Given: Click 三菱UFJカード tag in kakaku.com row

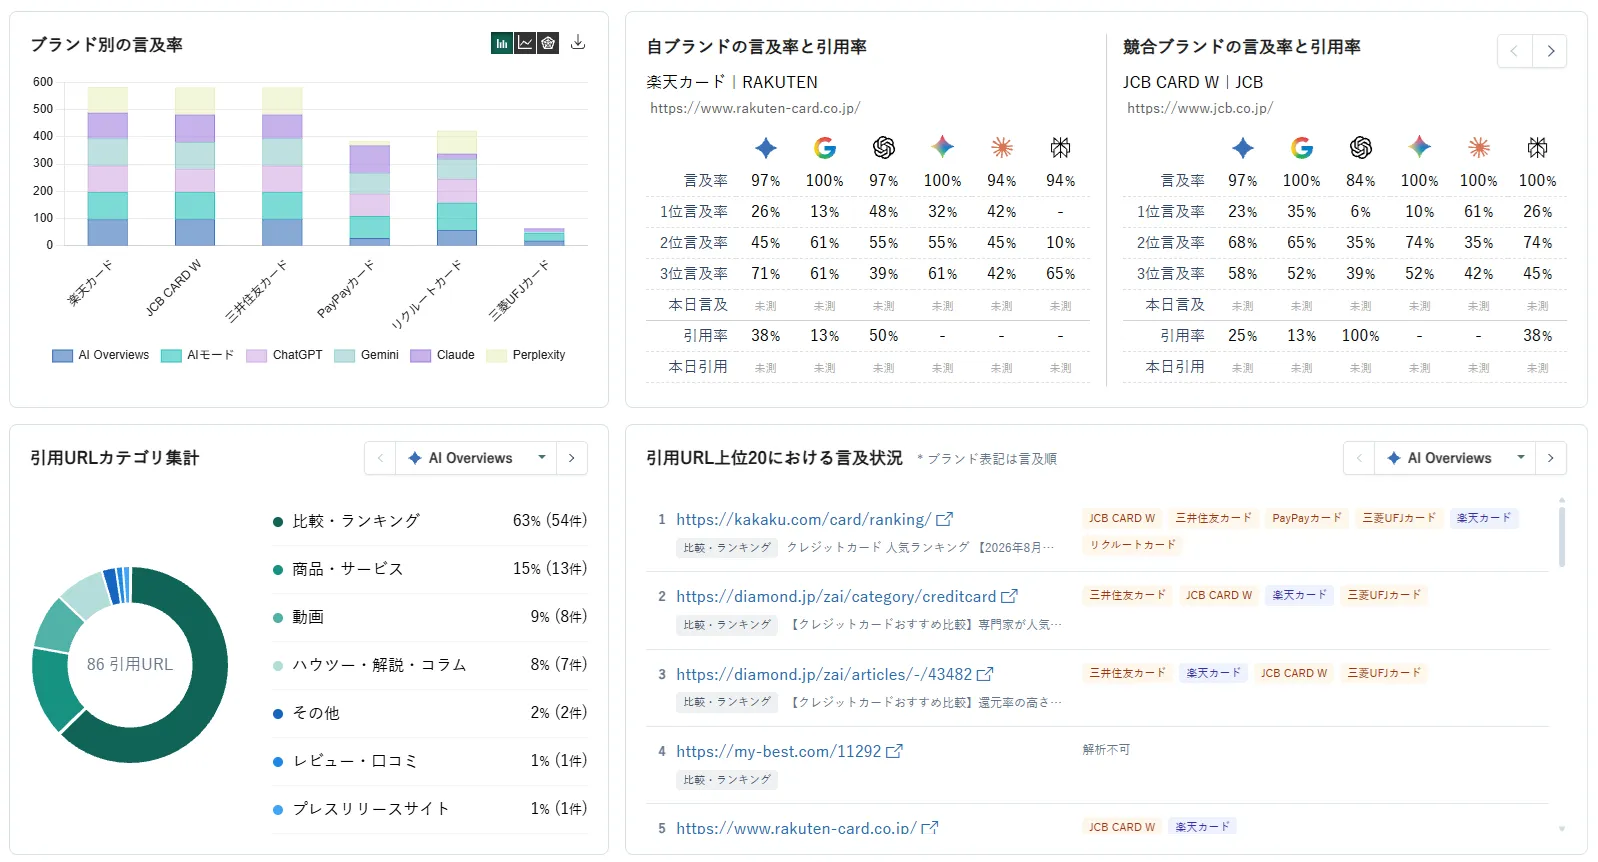Looking at the screenshot, I should tap(1399, 518).
